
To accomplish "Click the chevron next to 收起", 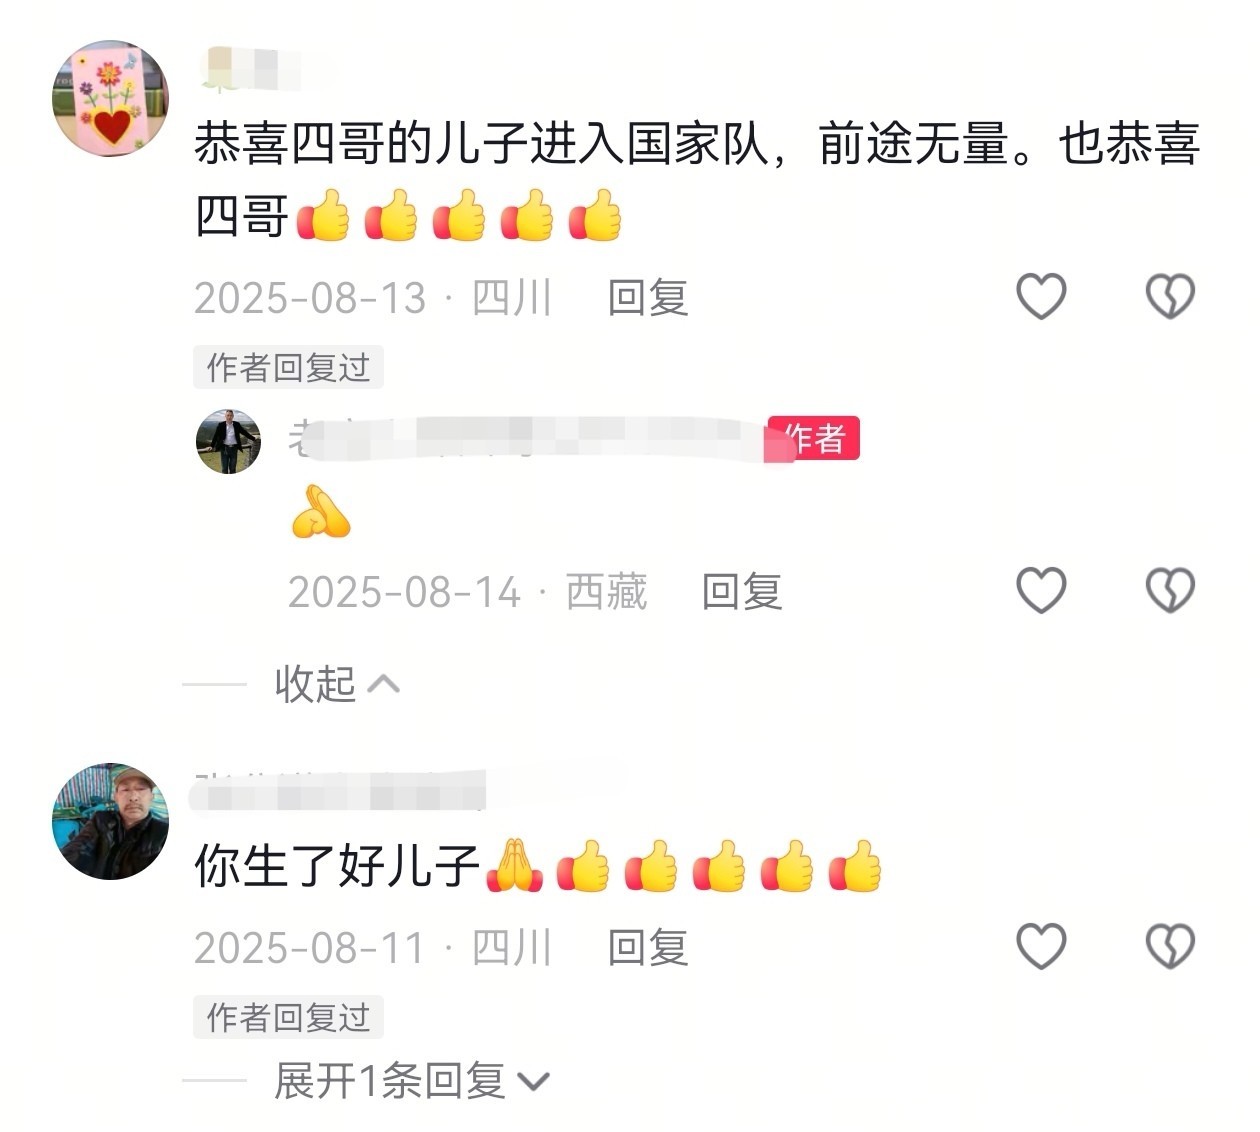I will pyautogui.click(x=384, y=684).
